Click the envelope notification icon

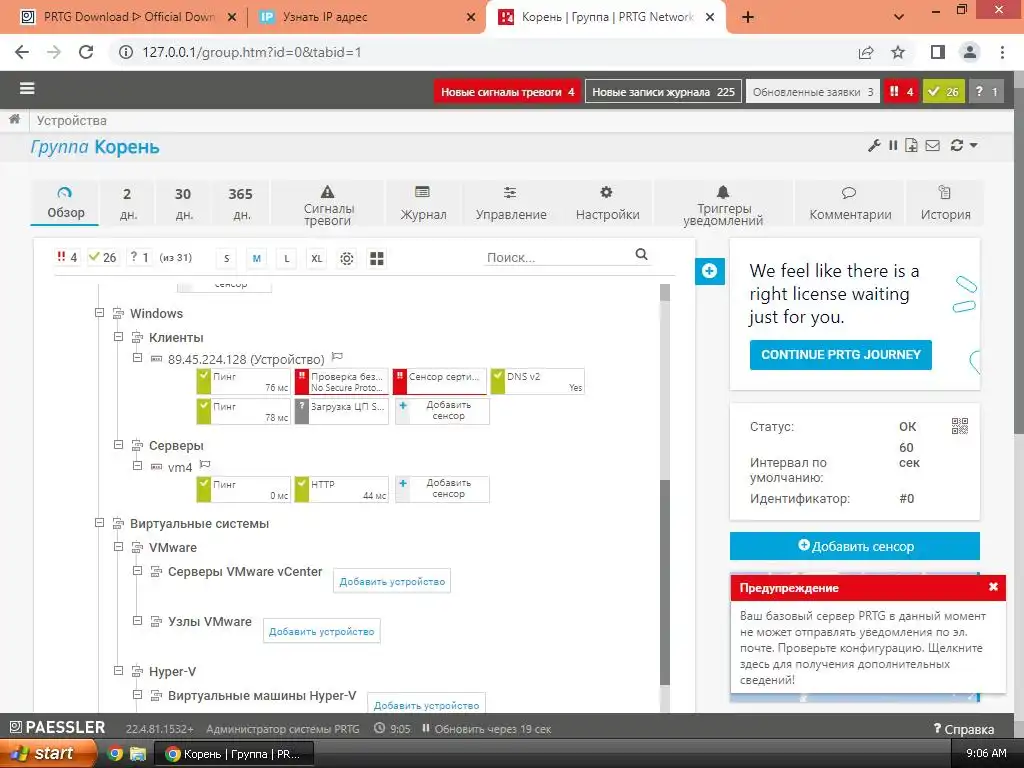coord(933,146)
